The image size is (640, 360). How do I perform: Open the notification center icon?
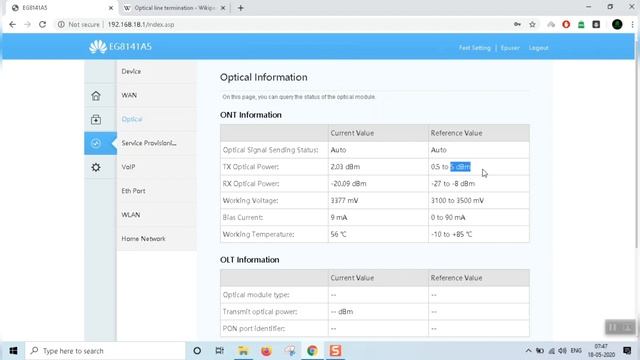point(627,351)
